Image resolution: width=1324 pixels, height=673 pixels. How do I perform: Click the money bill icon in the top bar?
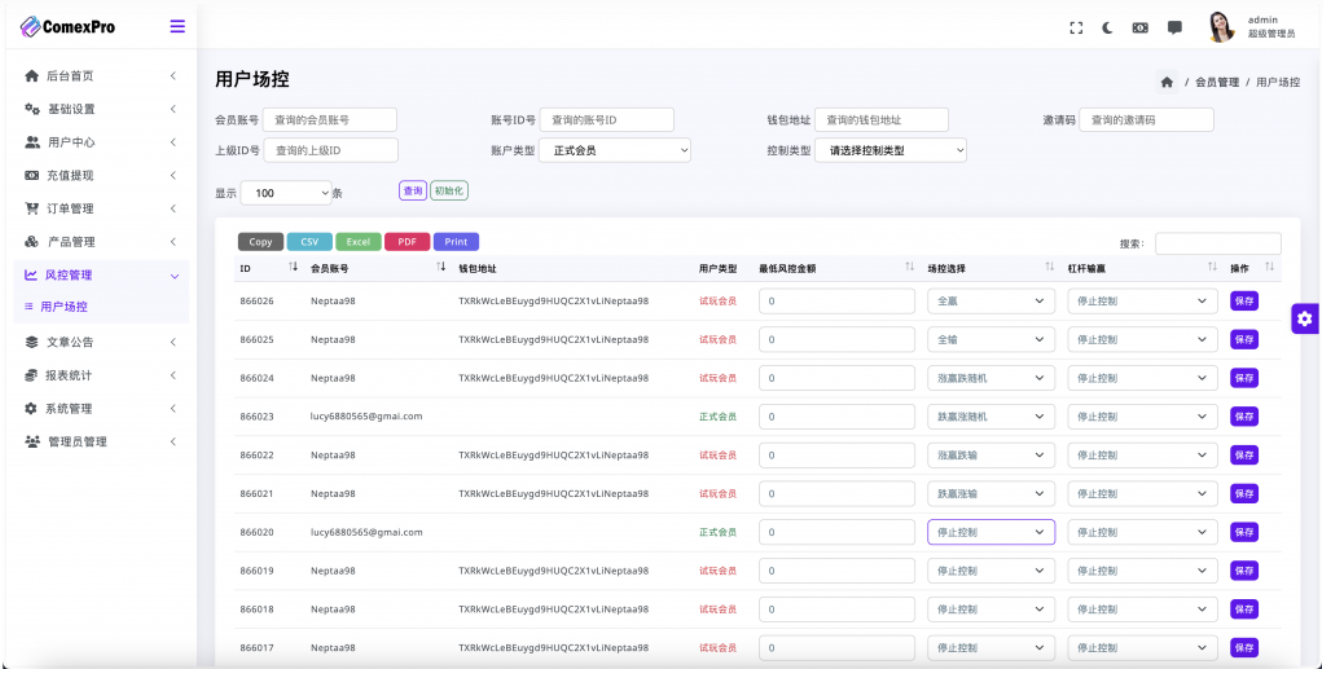coord(1140,28)
